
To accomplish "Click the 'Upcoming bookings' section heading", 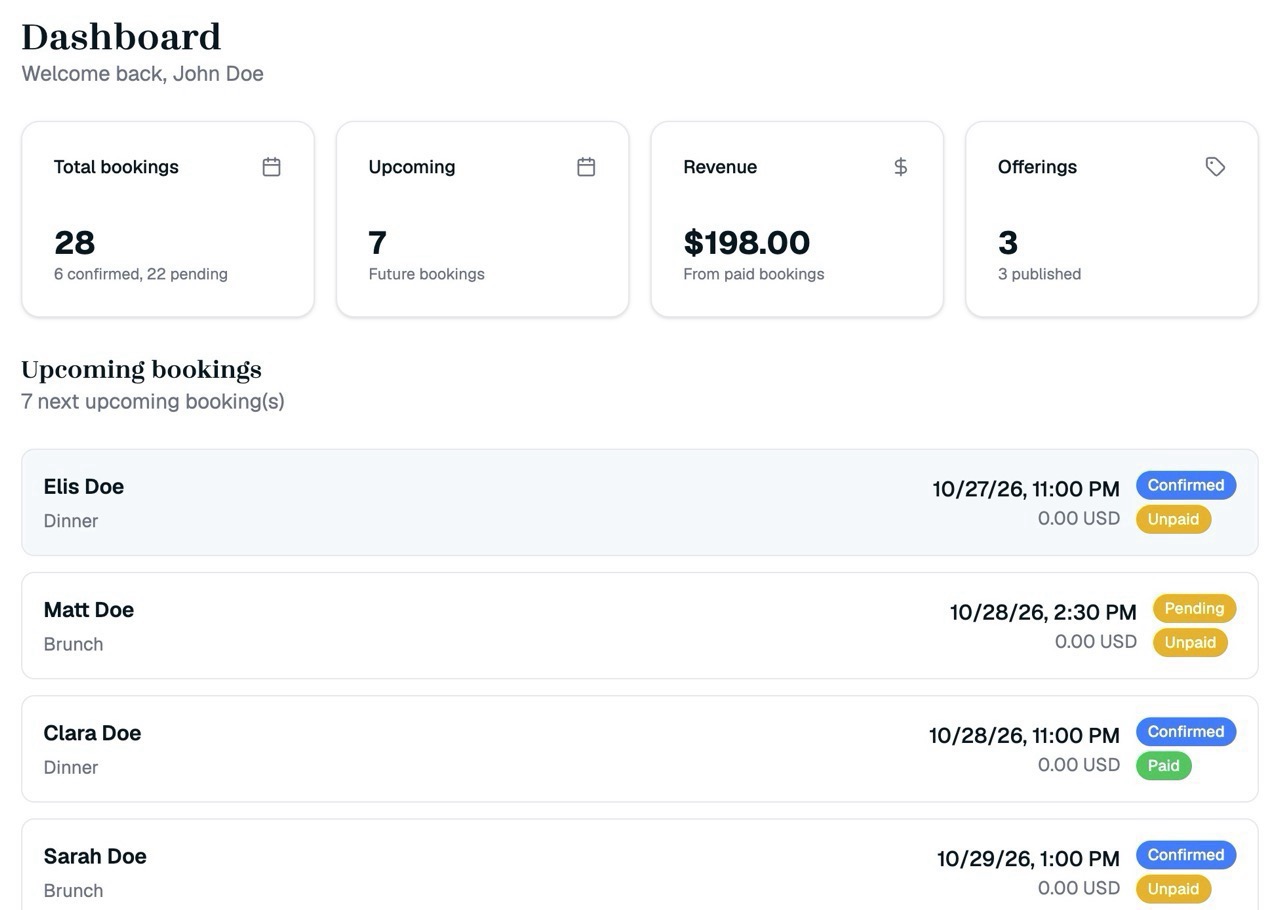I will pos(141,370).
